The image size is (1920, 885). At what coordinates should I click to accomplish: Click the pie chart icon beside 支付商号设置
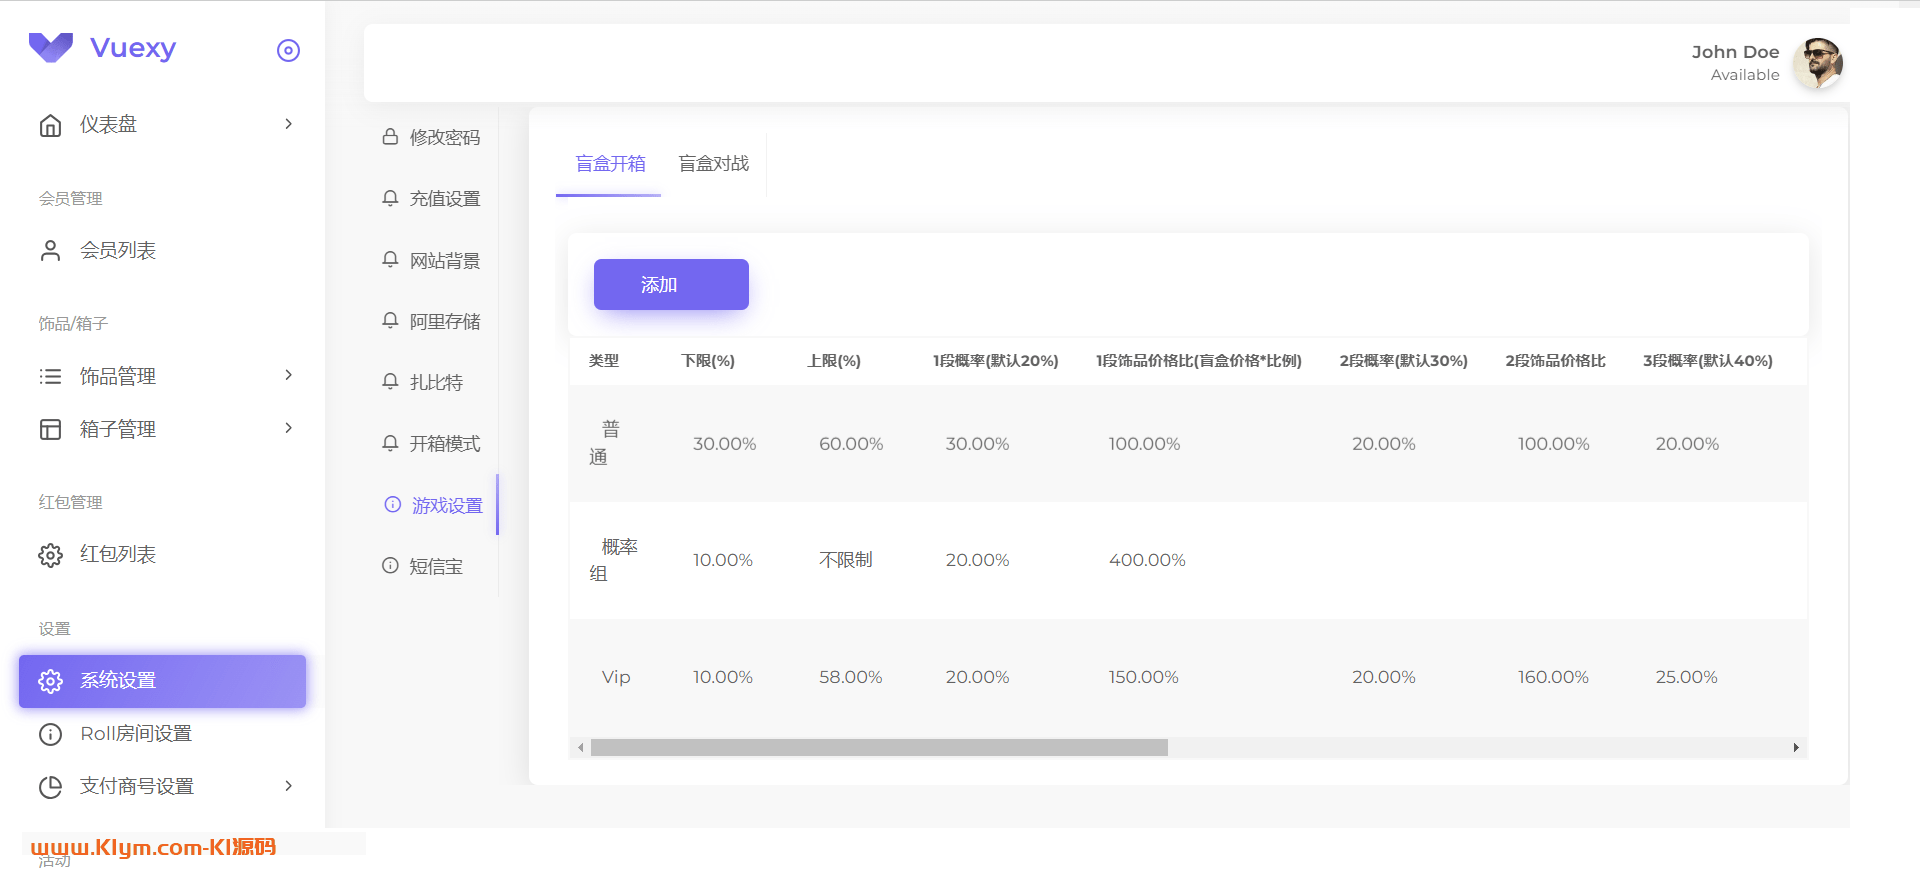click(x=50, y=787)
